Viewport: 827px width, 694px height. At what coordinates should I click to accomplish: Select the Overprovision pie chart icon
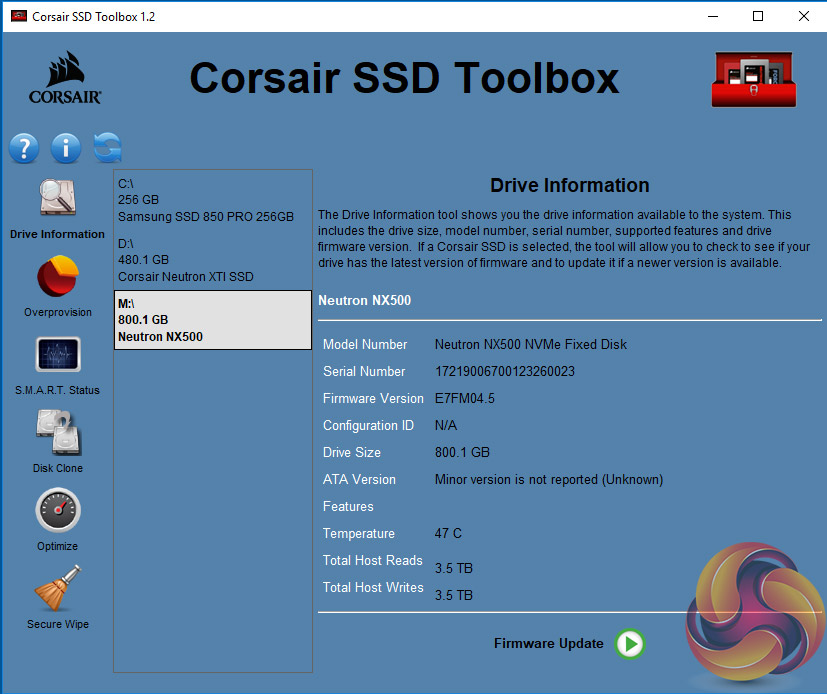tap(58, 278)
